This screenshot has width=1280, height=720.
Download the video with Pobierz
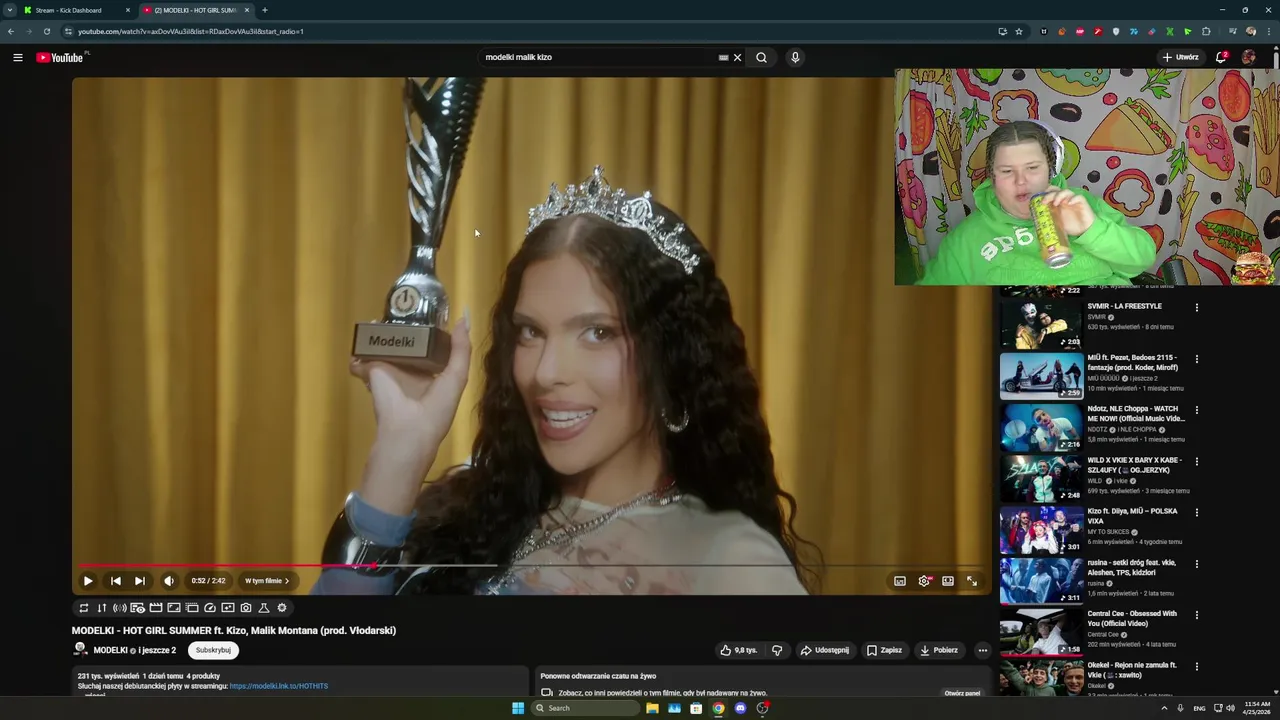939,650
